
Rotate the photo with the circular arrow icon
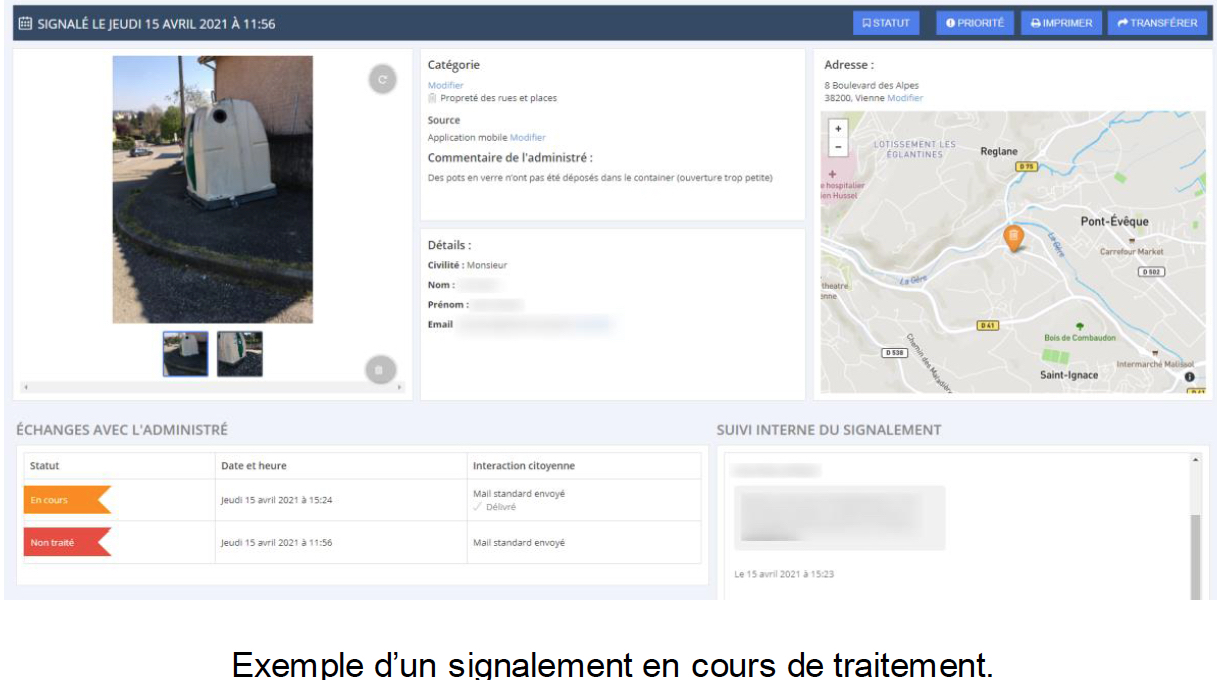click(x=382, y=79)
